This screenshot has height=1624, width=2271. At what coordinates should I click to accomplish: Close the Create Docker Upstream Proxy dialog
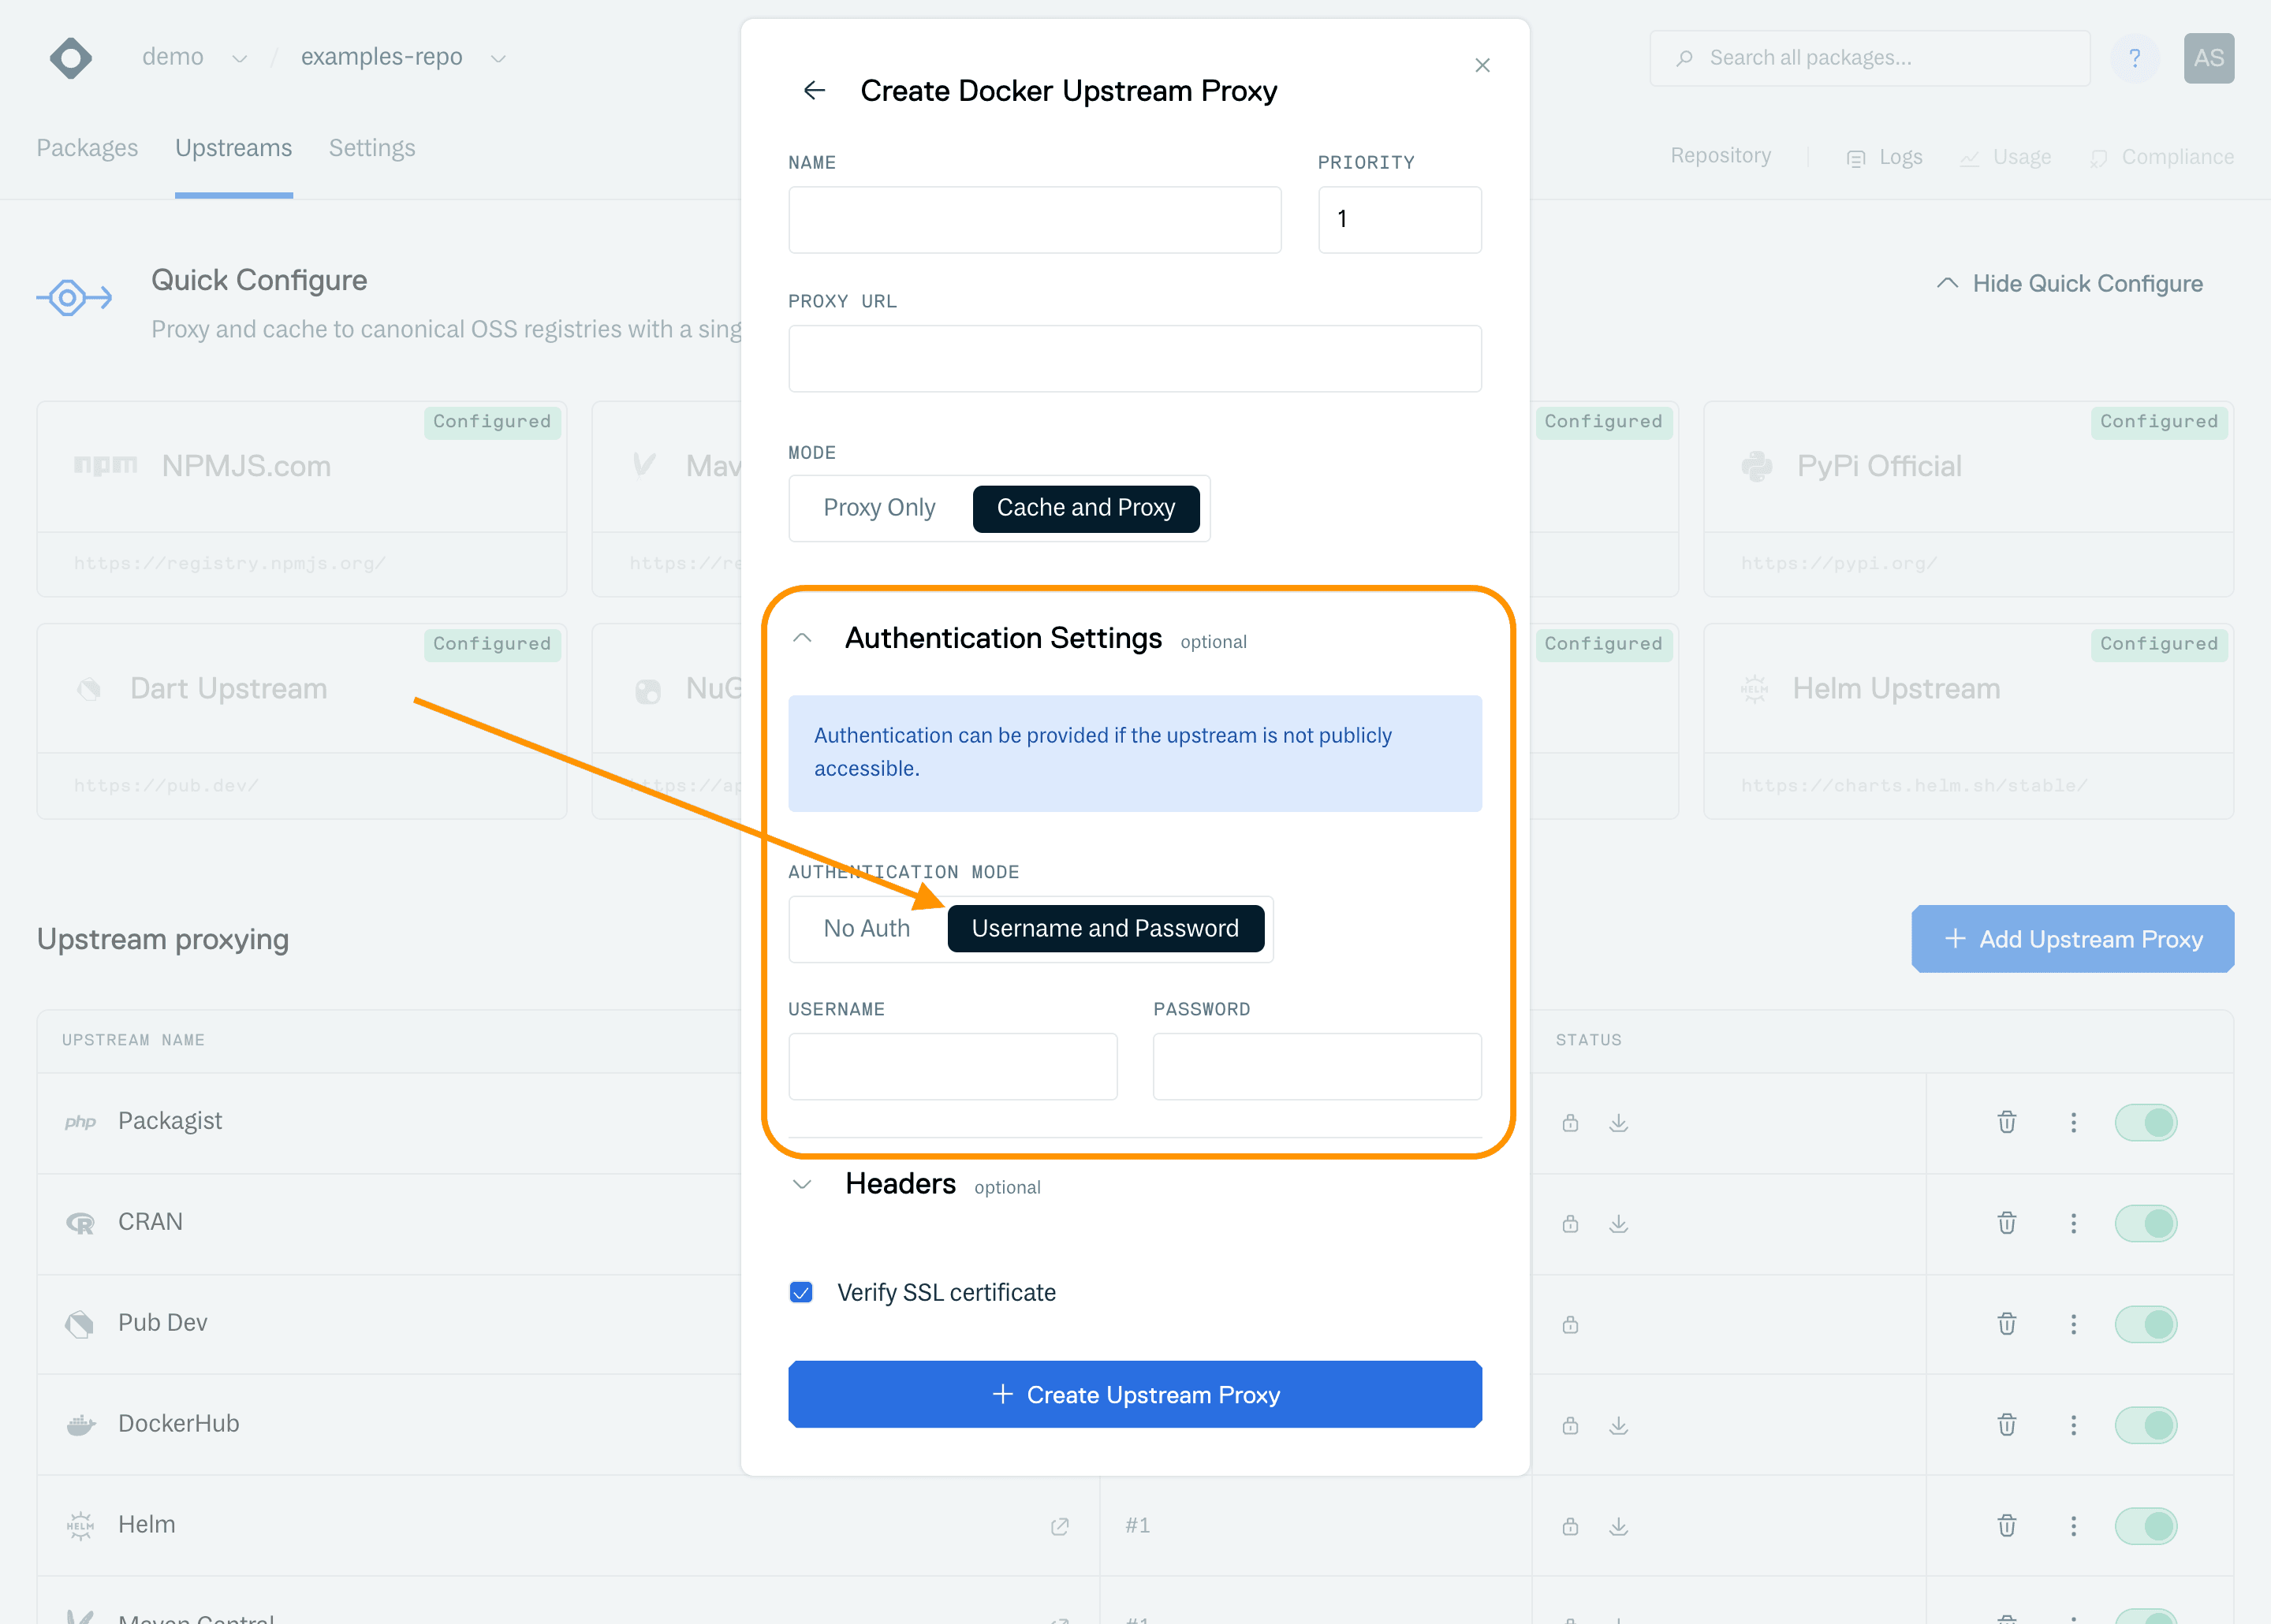pyautogui.click(x=1482, y=65)
